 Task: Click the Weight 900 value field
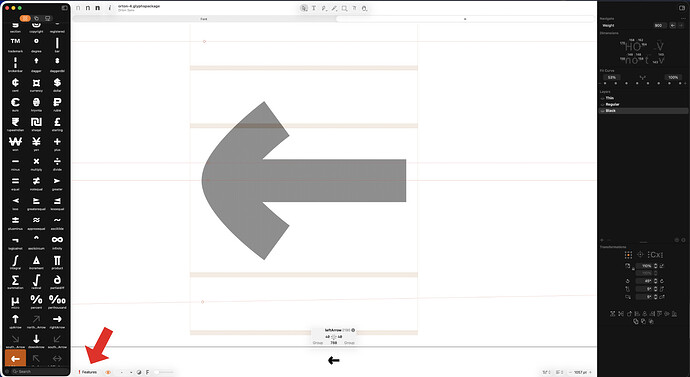659,26
